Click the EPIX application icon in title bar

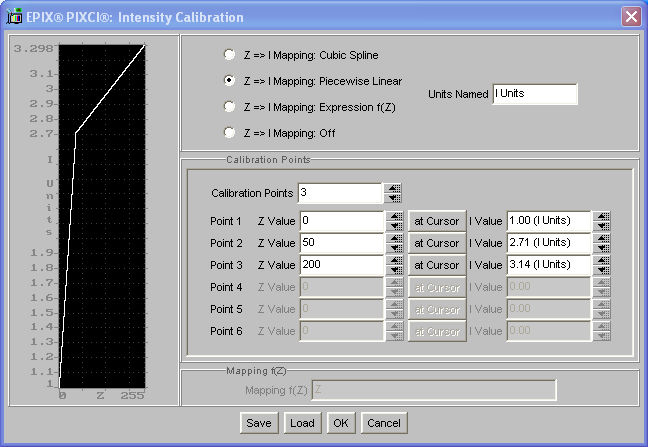point(14,17)
